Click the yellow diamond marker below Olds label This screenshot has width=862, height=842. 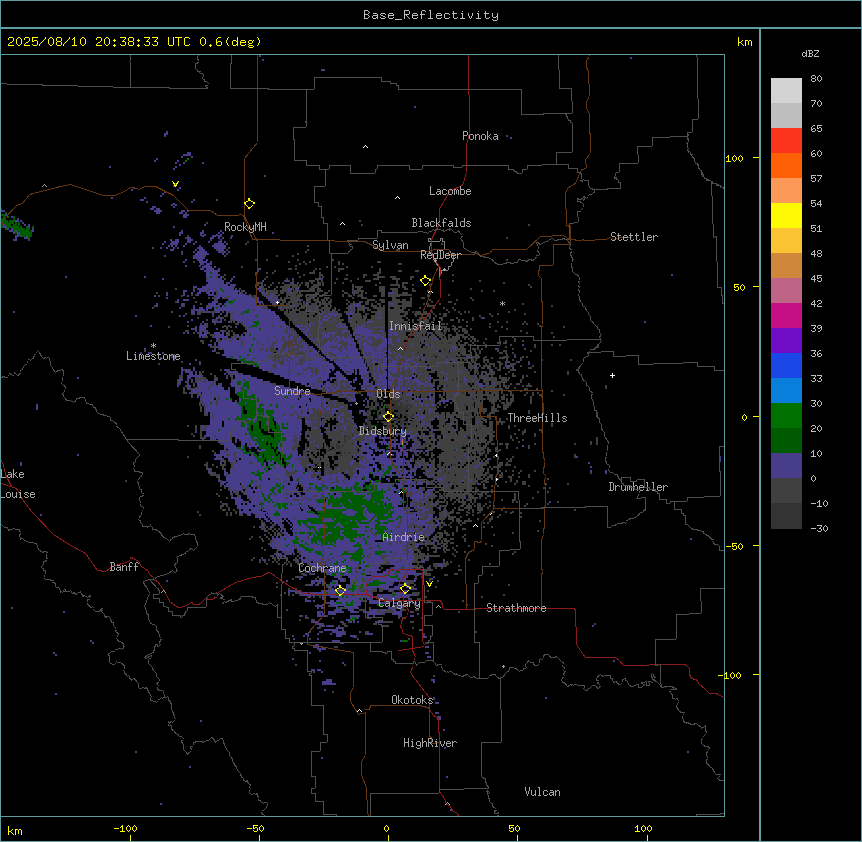pyautogui.click(x=388, y=417)
